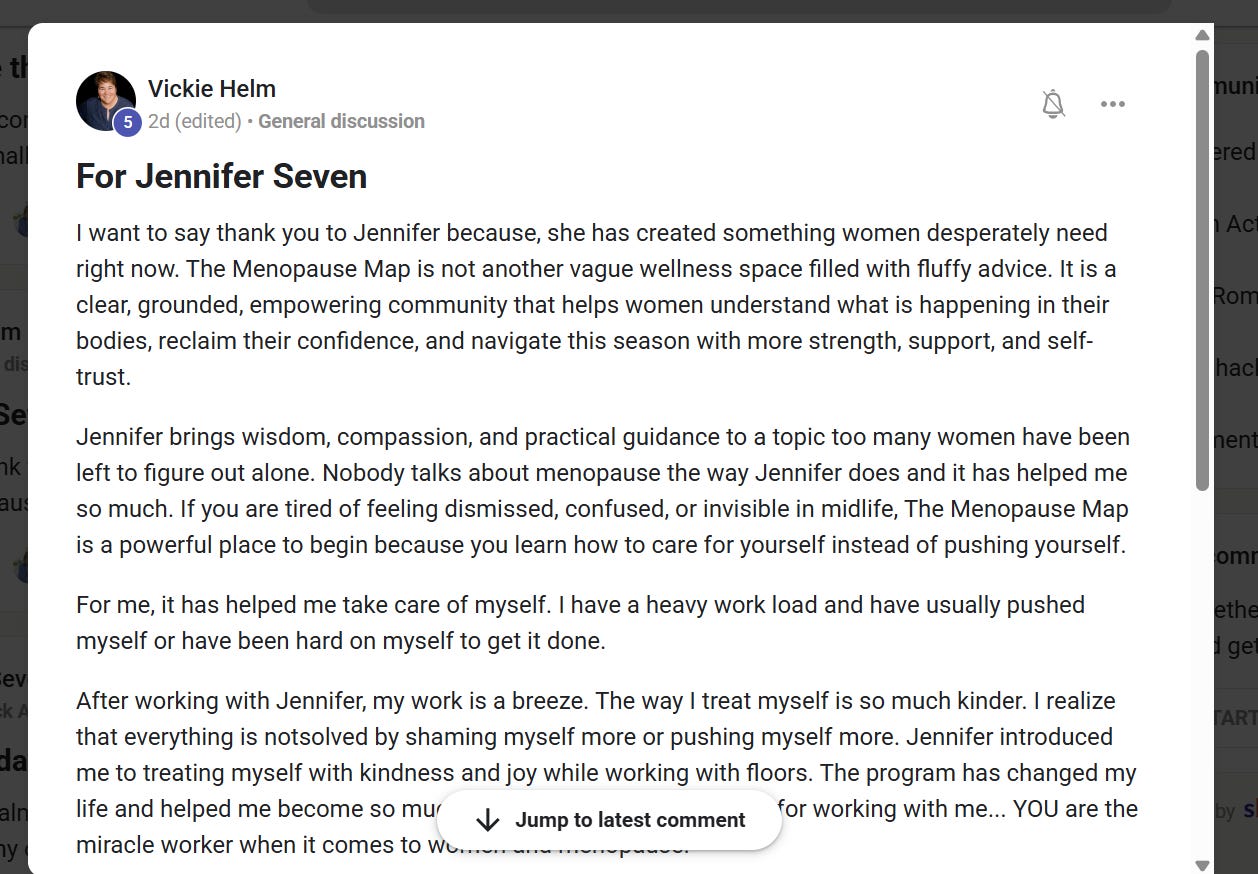Open the Vickie Helm author name link

(x=212, y=88)
